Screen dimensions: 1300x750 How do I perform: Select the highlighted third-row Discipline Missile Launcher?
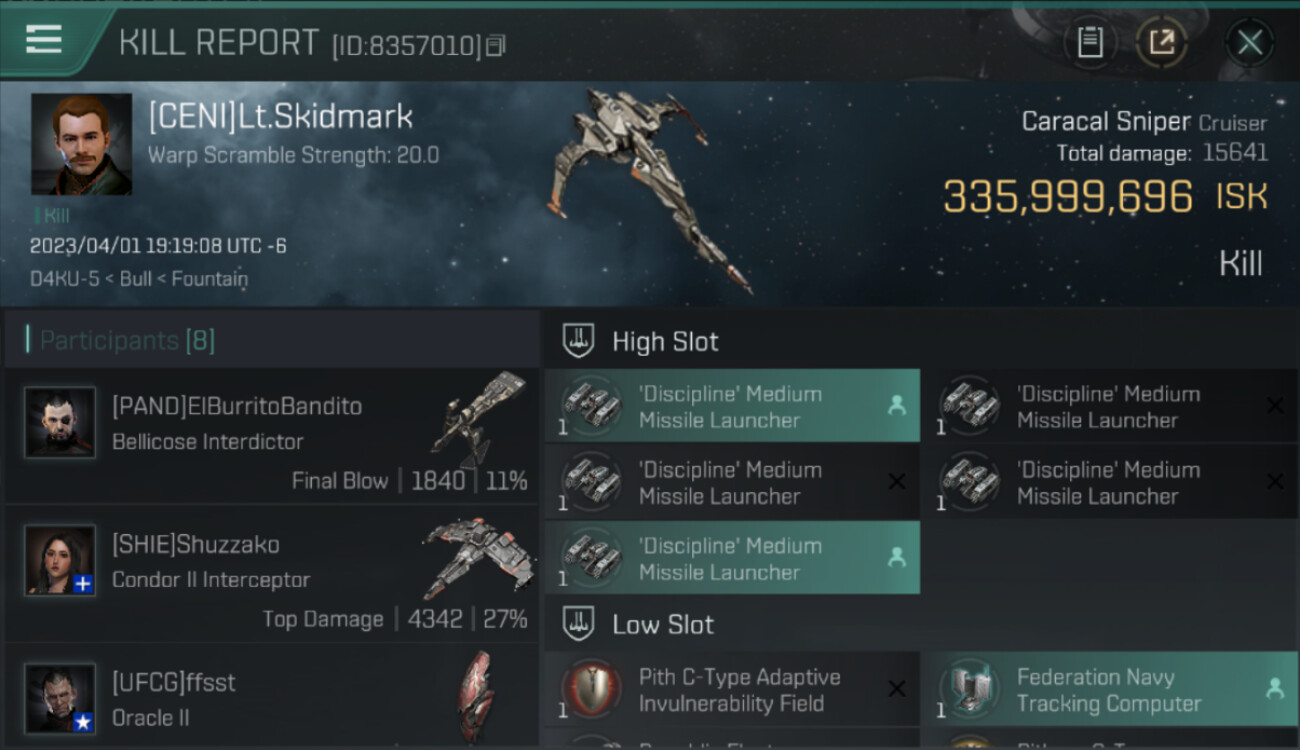coord(732,558)
